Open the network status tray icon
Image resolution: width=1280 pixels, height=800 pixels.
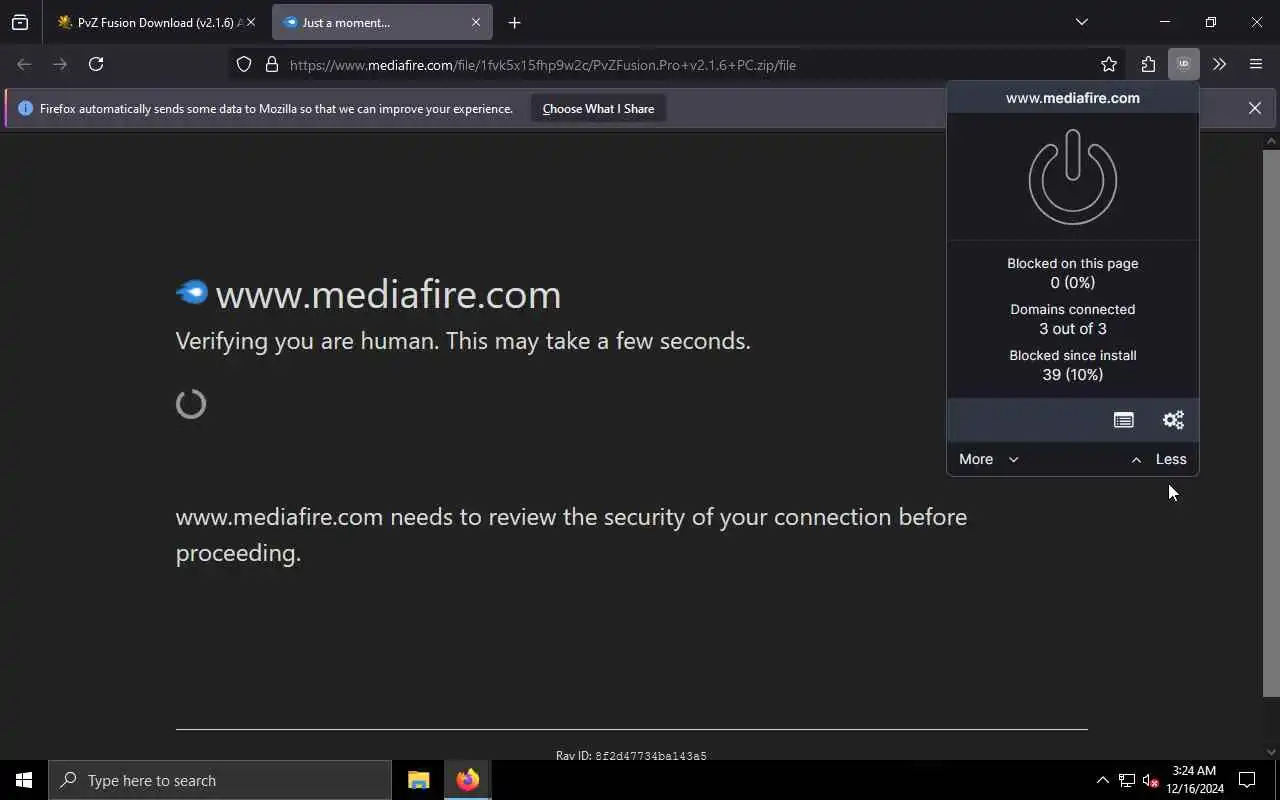click(1127, 780)
